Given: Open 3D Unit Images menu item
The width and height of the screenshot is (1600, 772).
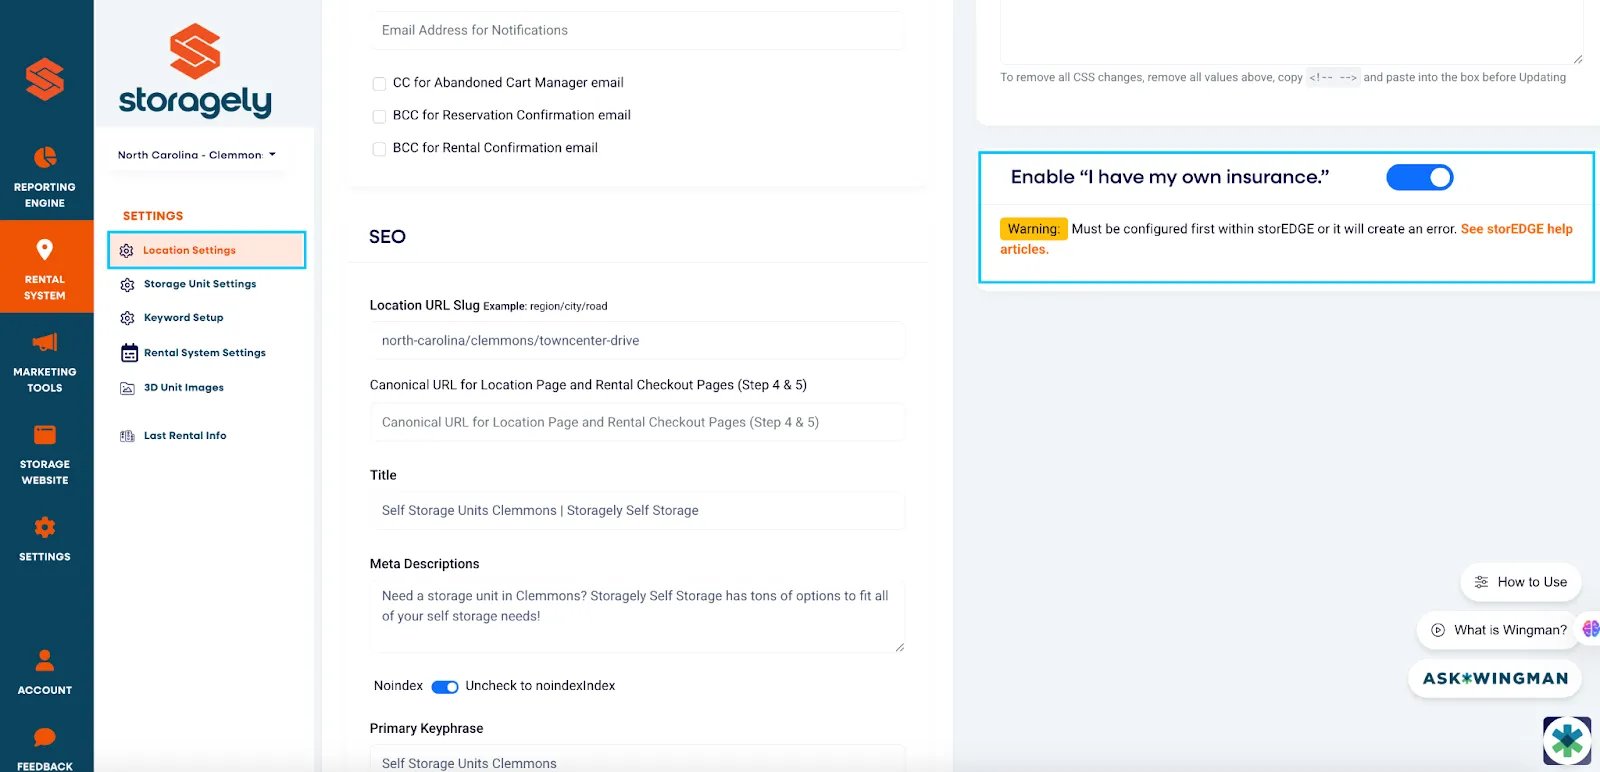Looking at the screenshot, I should coord(183,388).
